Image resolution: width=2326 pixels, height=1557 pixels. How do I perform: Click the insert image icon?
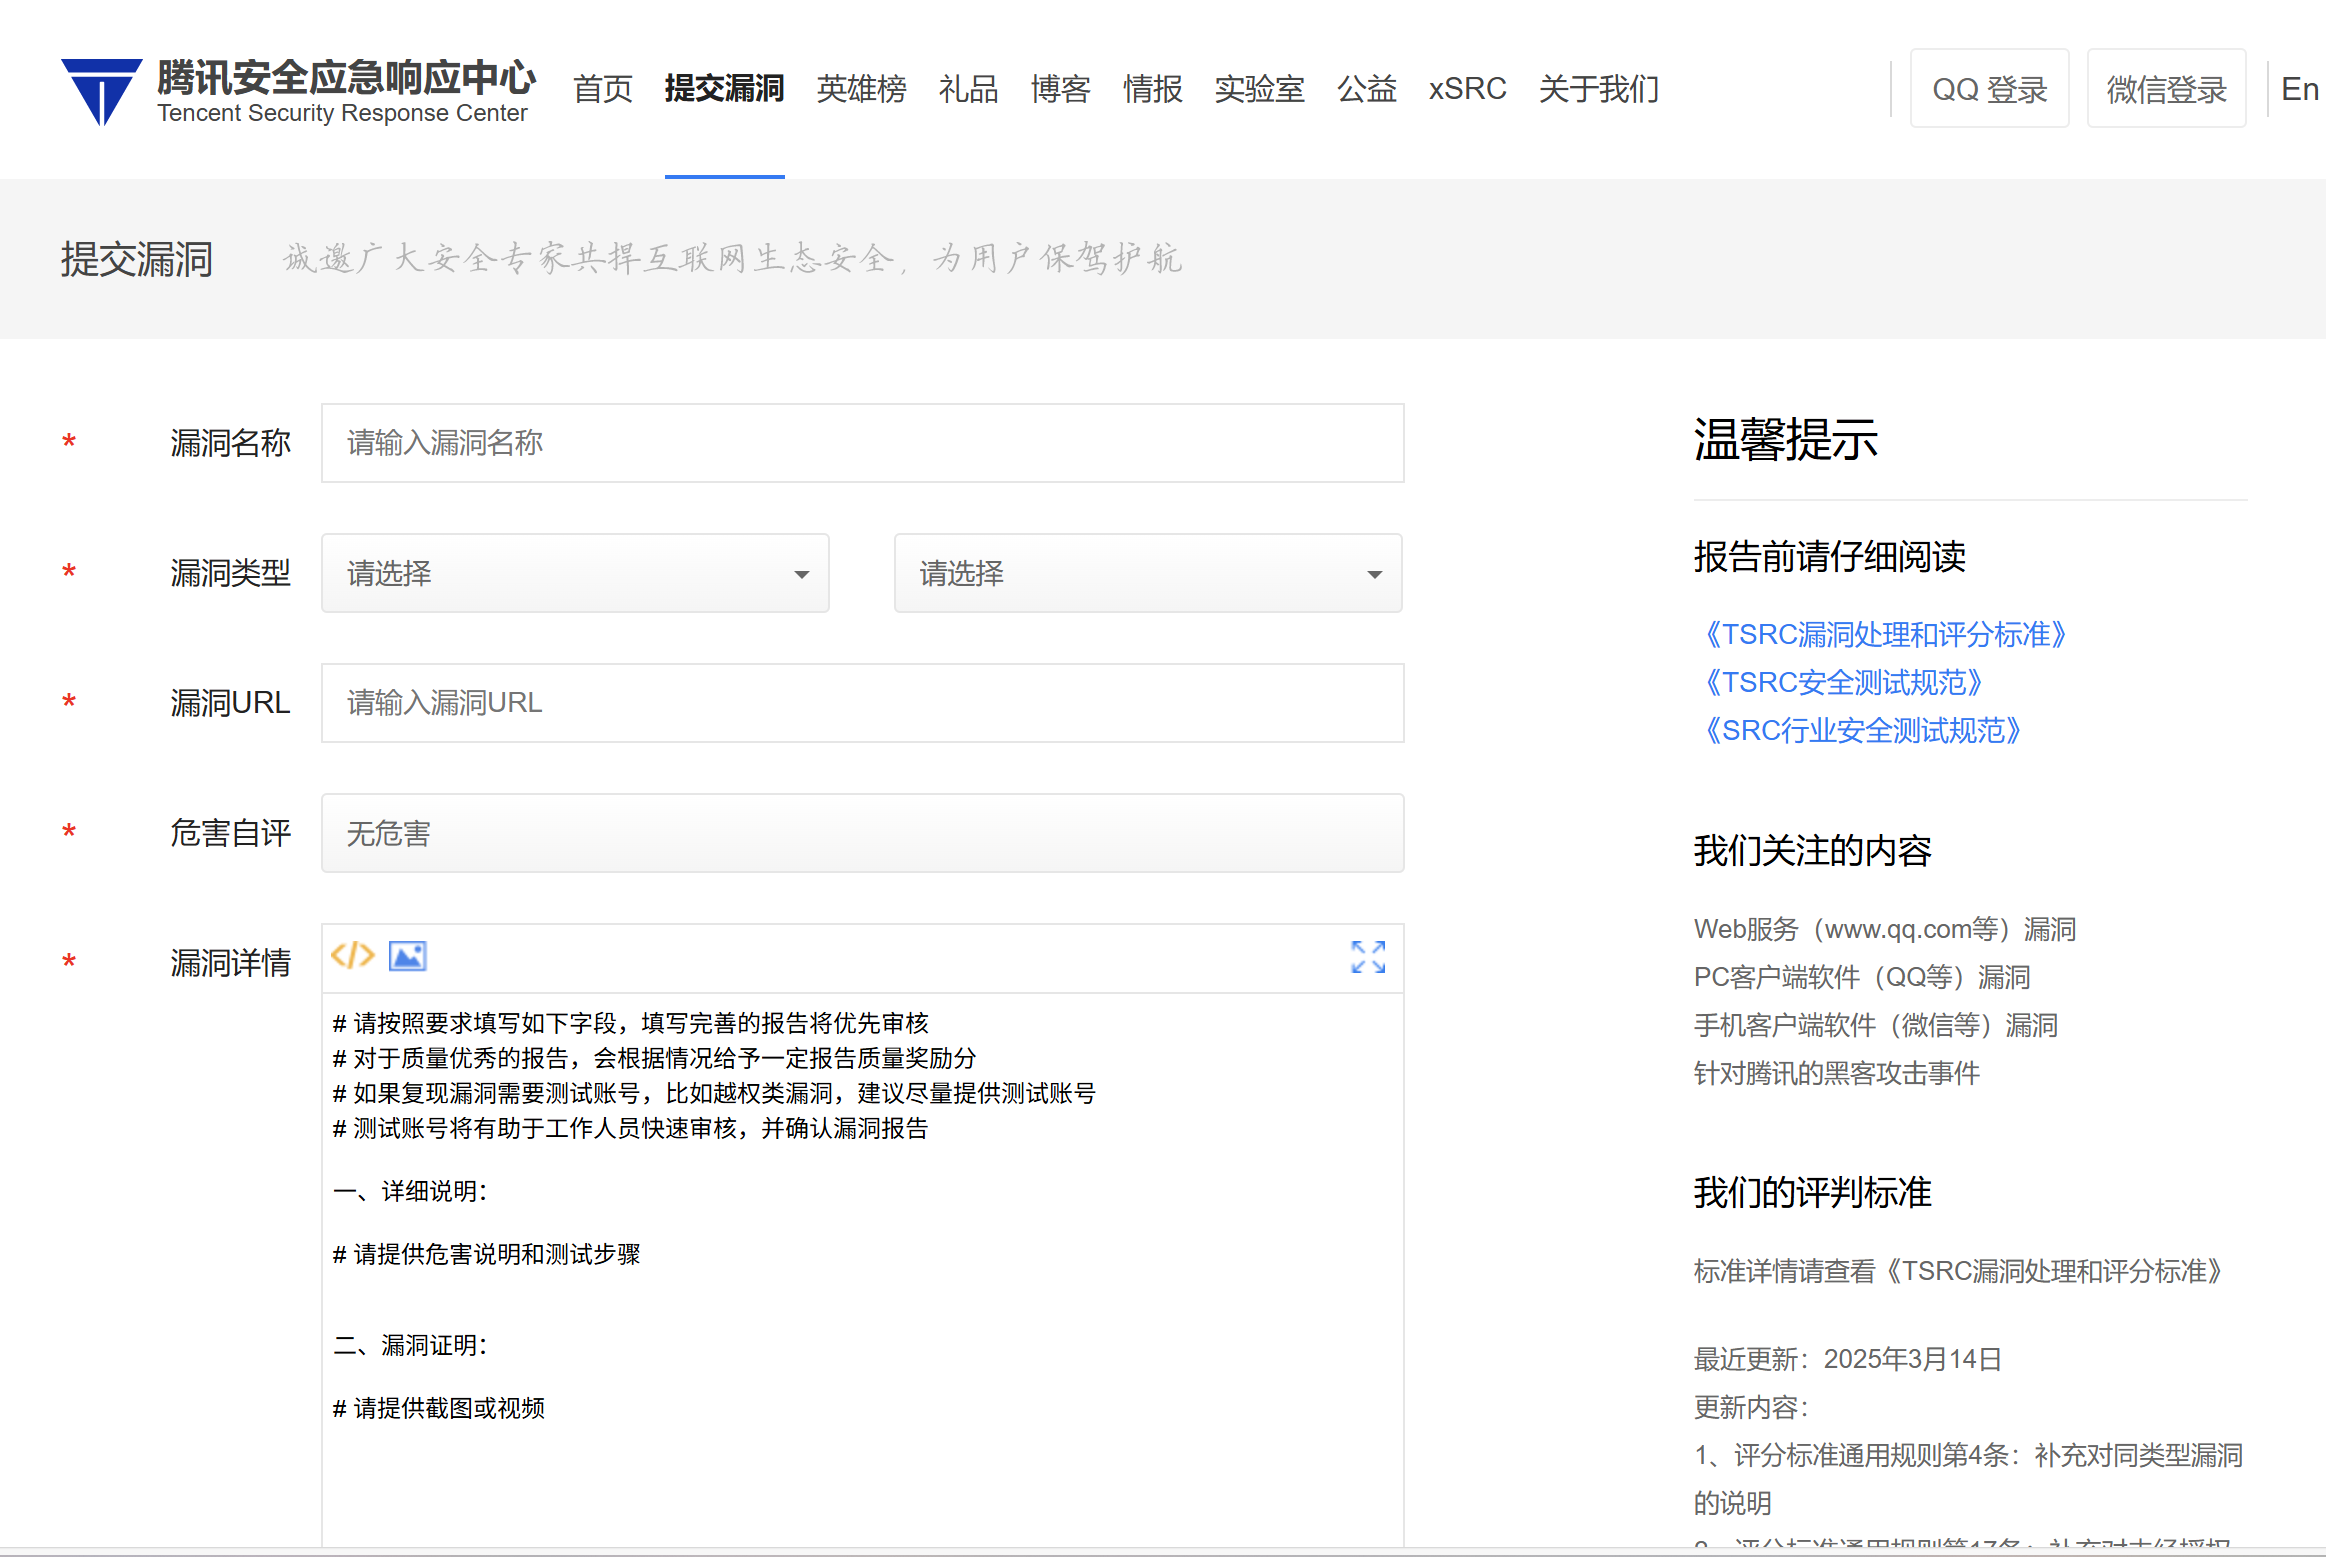[407, 956]
